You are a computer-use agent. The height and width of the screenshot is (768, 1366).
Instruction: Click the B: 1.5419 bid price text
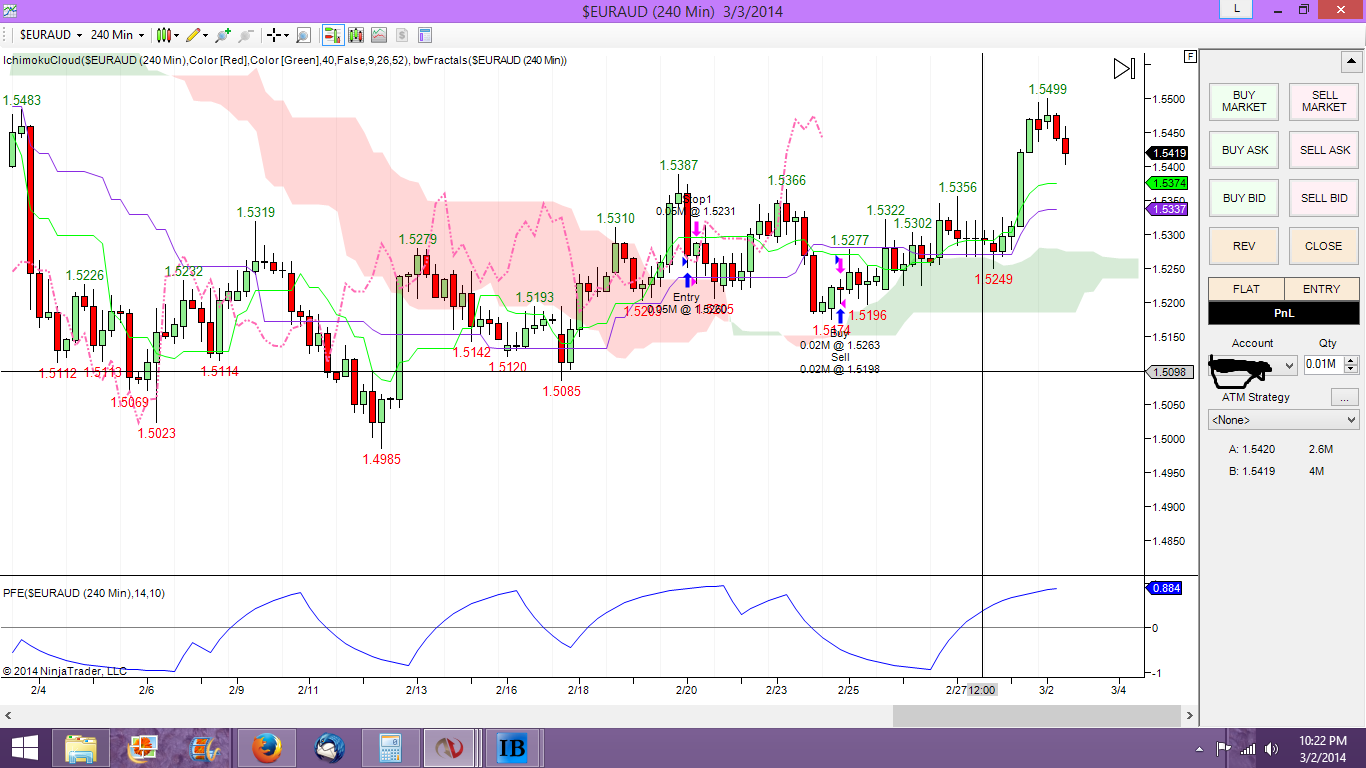coord(1250,471)
